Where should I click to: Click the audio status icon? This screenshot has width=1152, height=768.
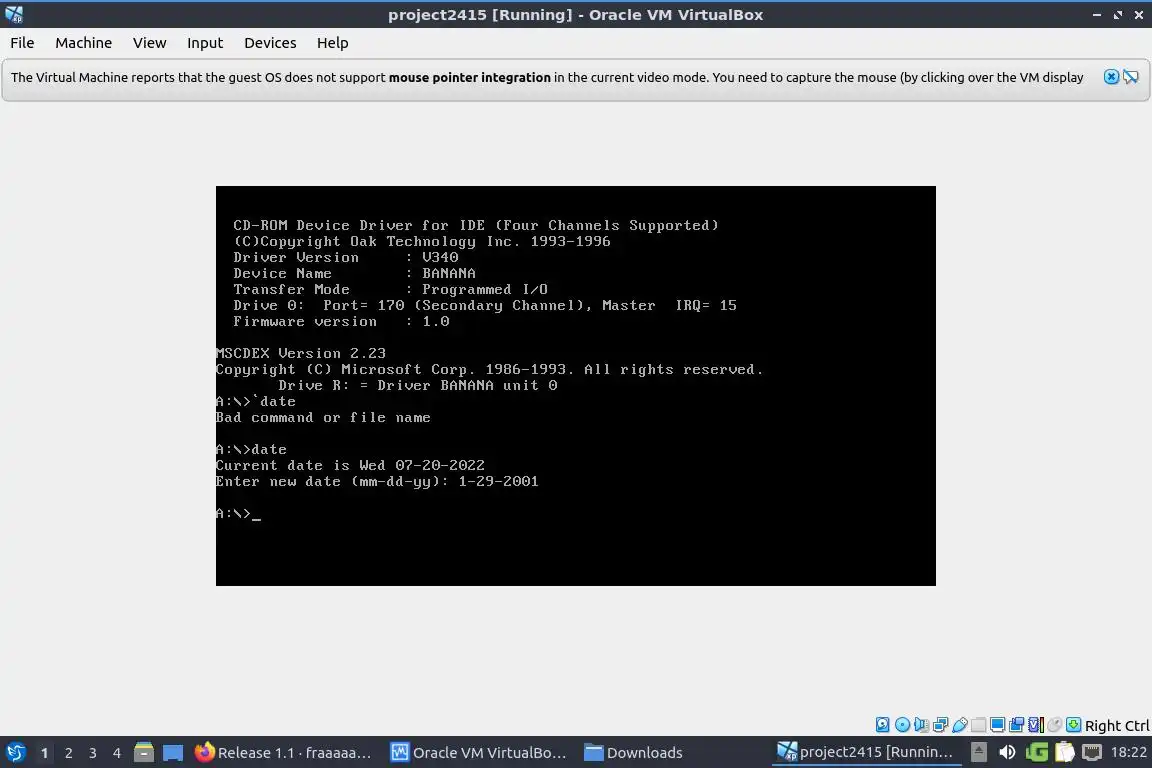click(921, 725)
